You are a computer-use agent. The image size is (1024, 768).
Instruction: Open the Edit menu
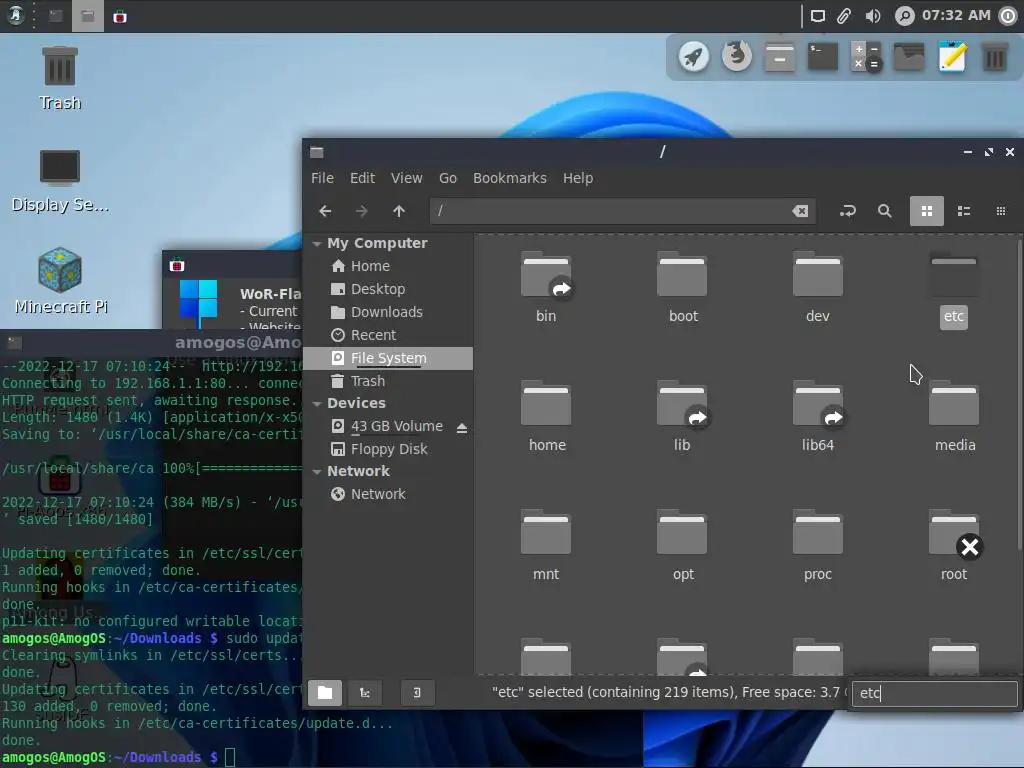coord(362,178)
